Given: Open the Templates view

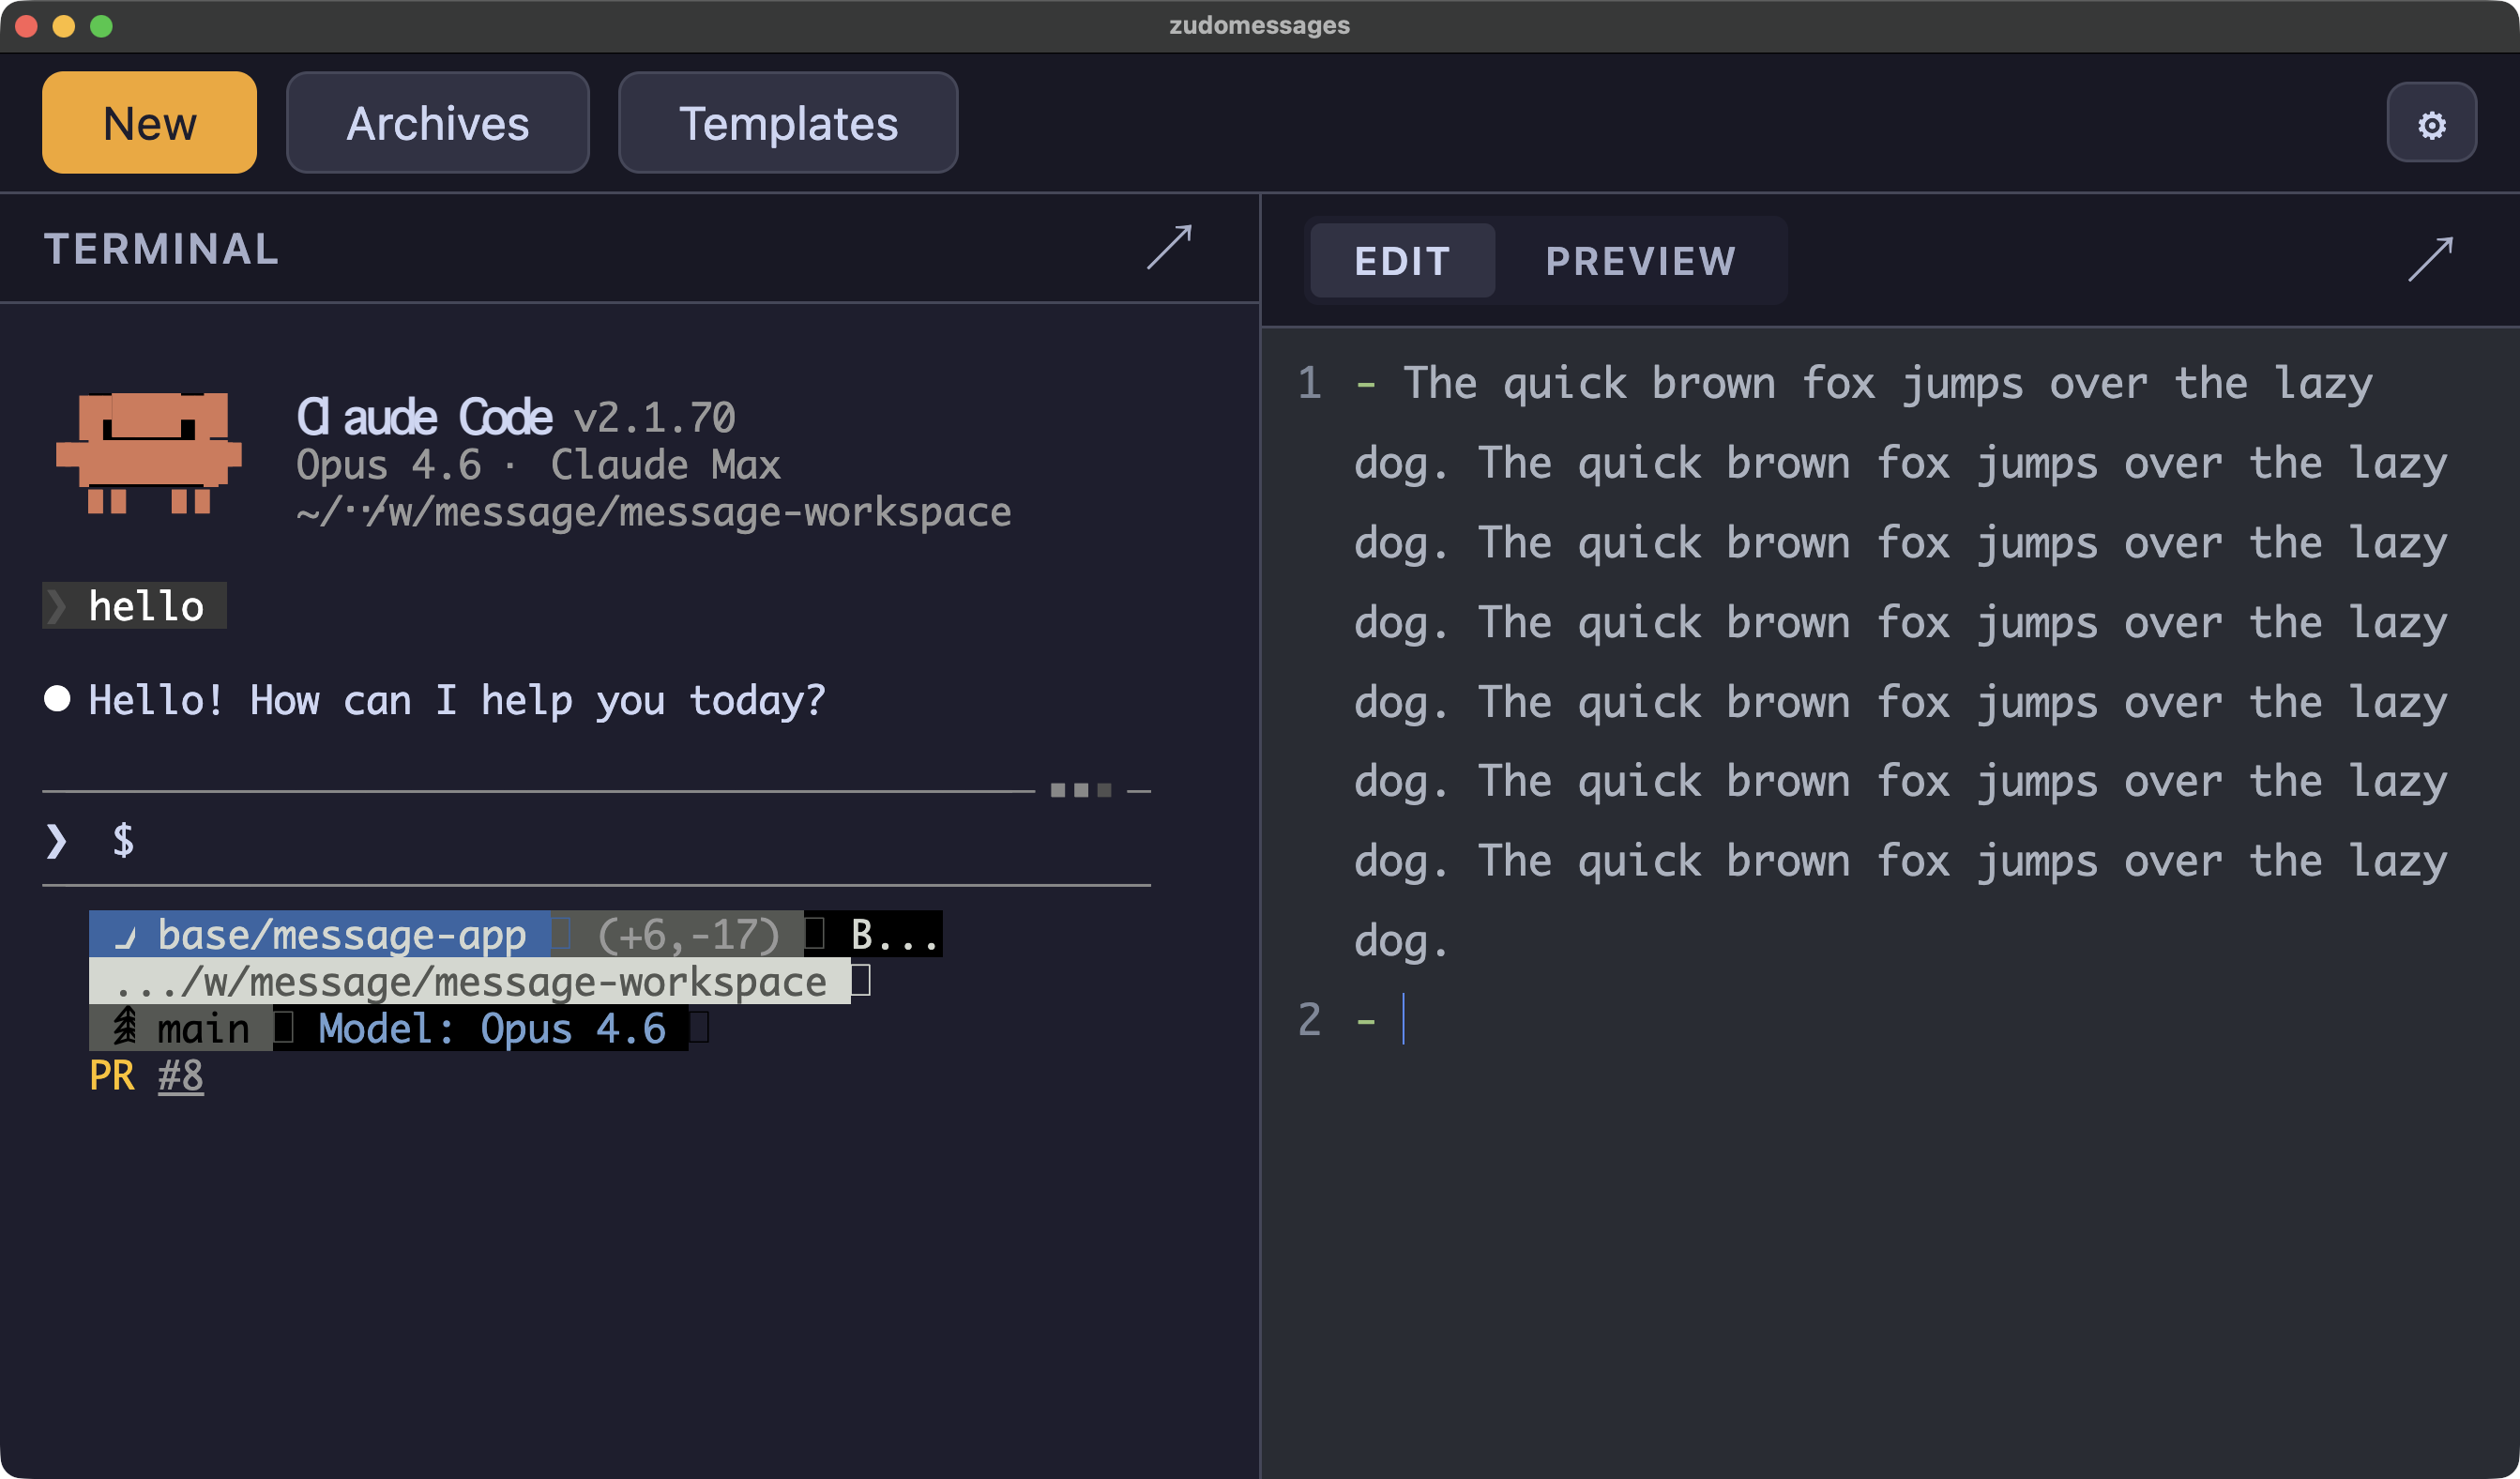Looking at the screenshot, I should 788,123.
